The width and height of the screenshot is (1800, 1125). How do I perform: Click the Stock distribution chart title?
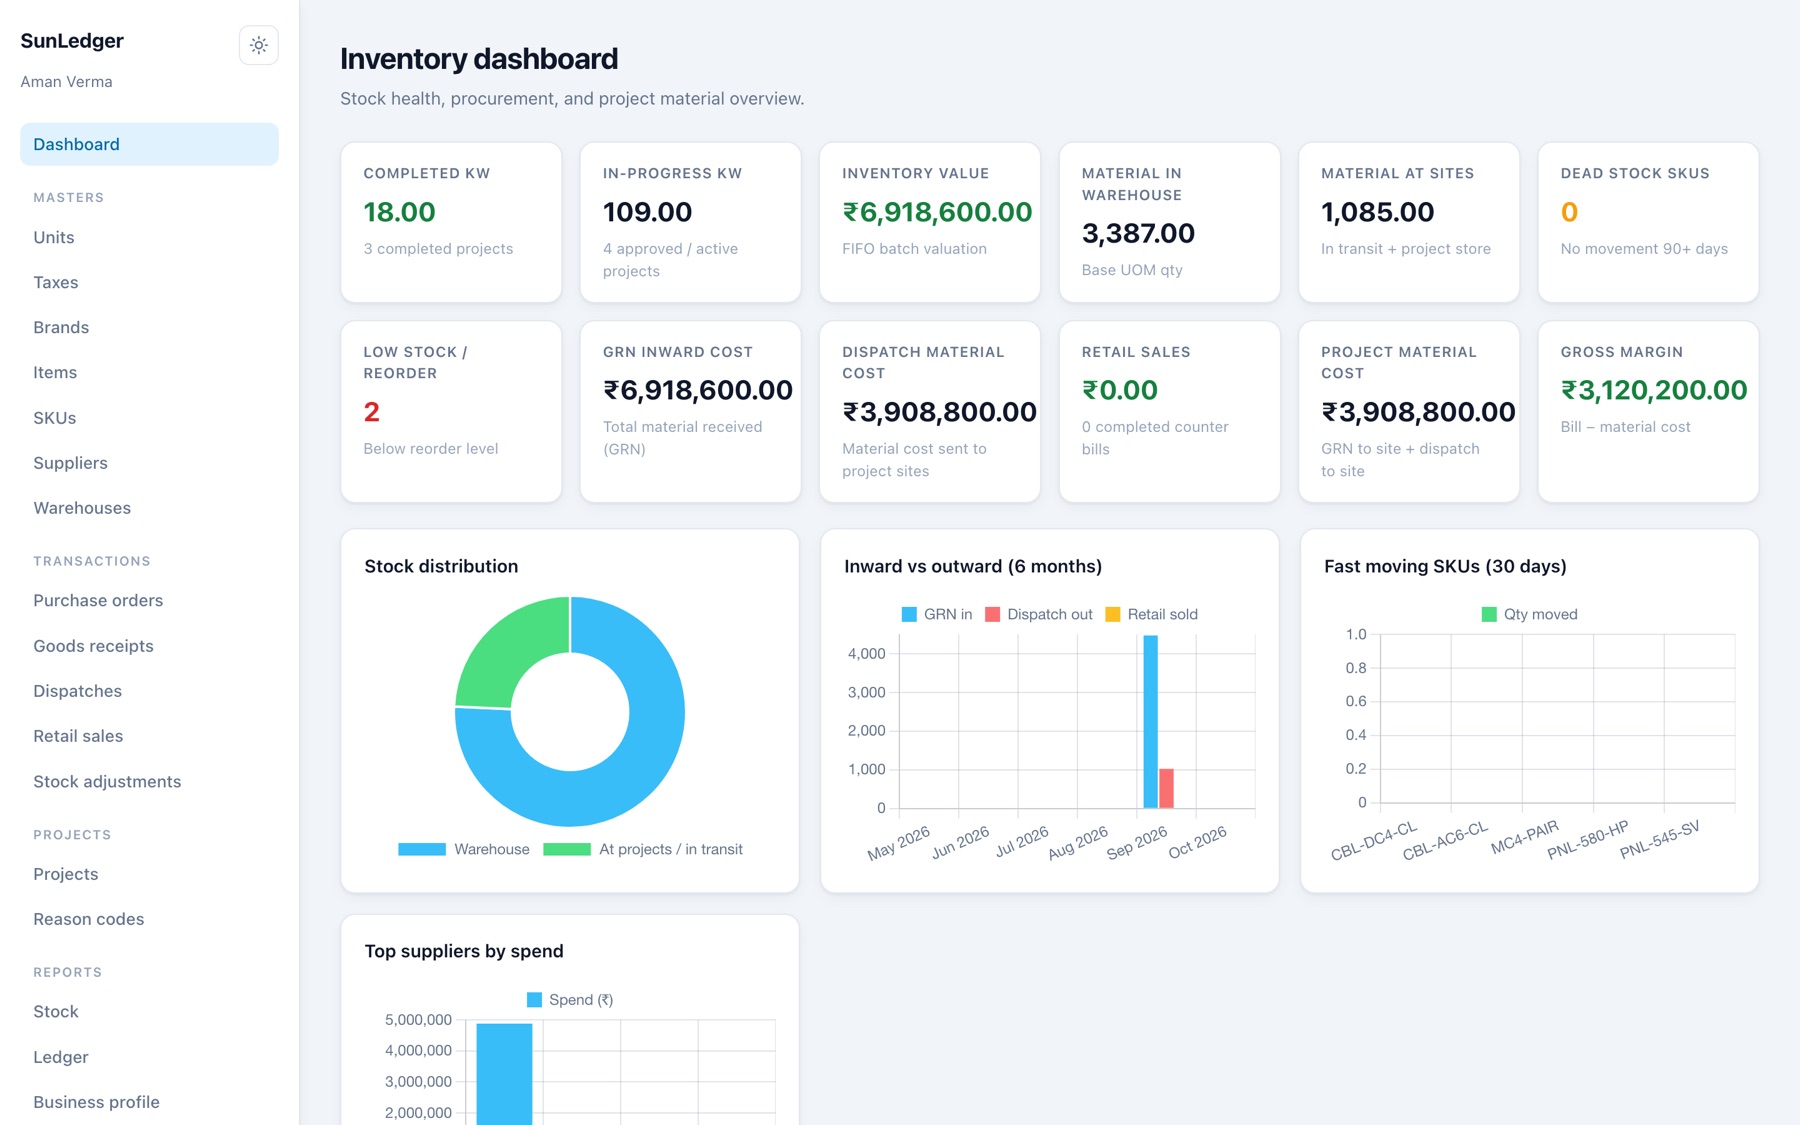(441, 566)
